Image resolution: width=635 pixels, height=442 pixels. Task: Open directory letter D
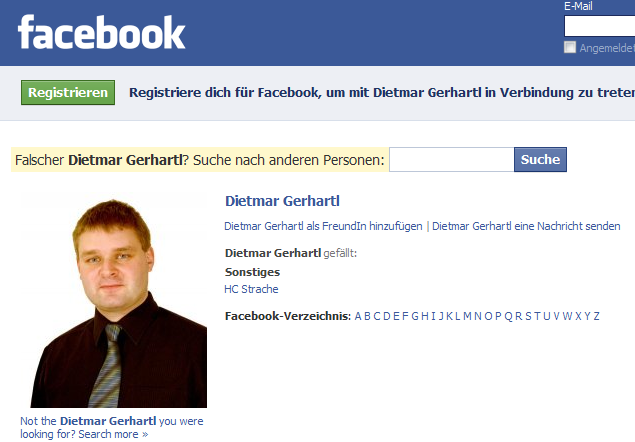click(386, 316)
